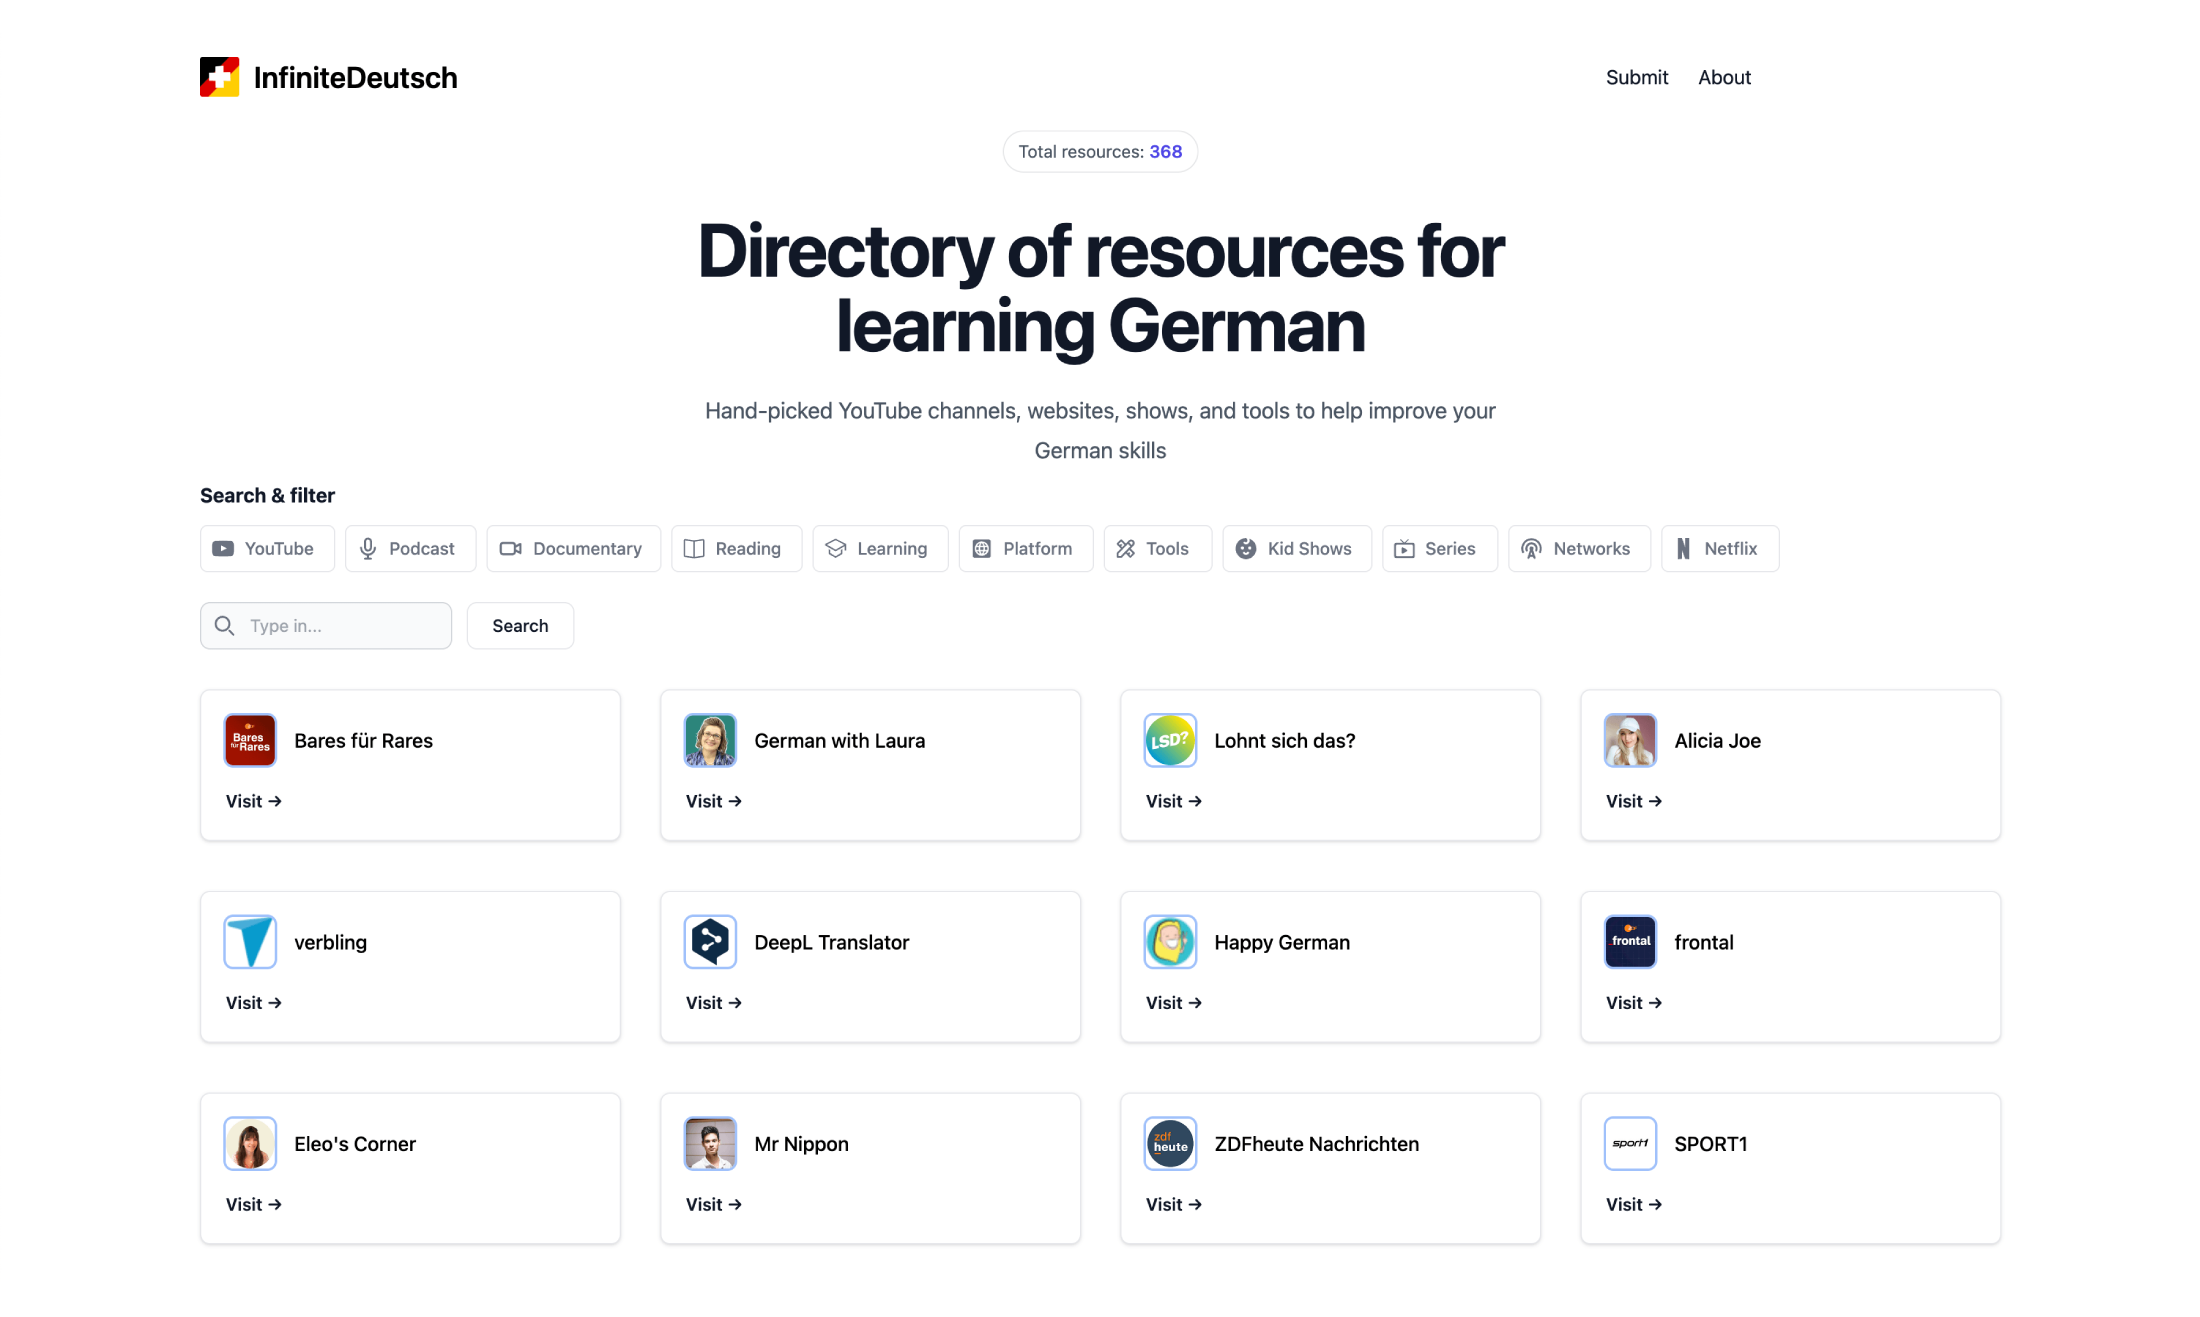Click the German with Laura avatar
The width and height of the screenshot is (2200, 1317).
point(710,740)
